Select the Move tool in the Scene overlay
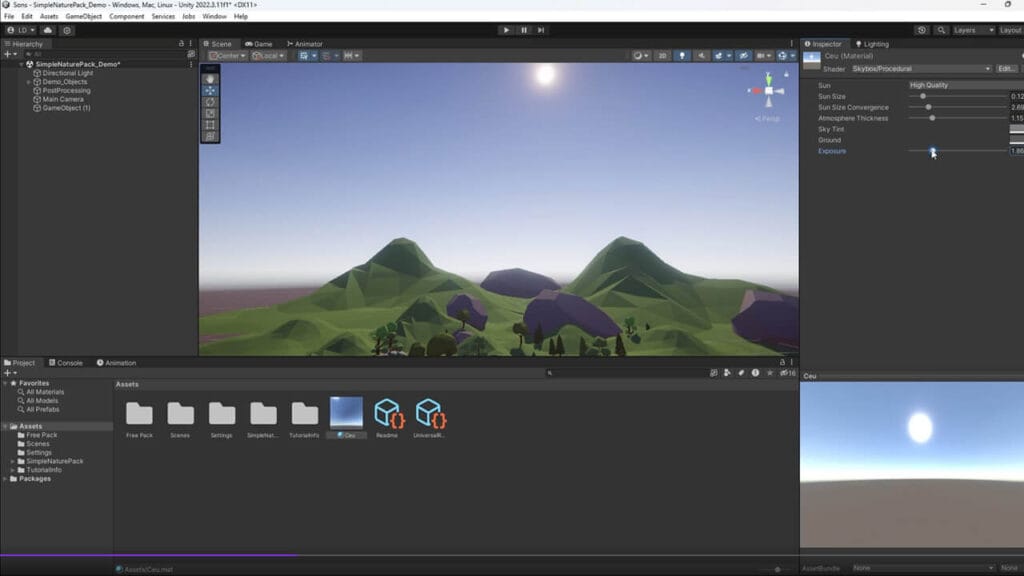This screenshot has height=576, width=1024. coord(210,89)
